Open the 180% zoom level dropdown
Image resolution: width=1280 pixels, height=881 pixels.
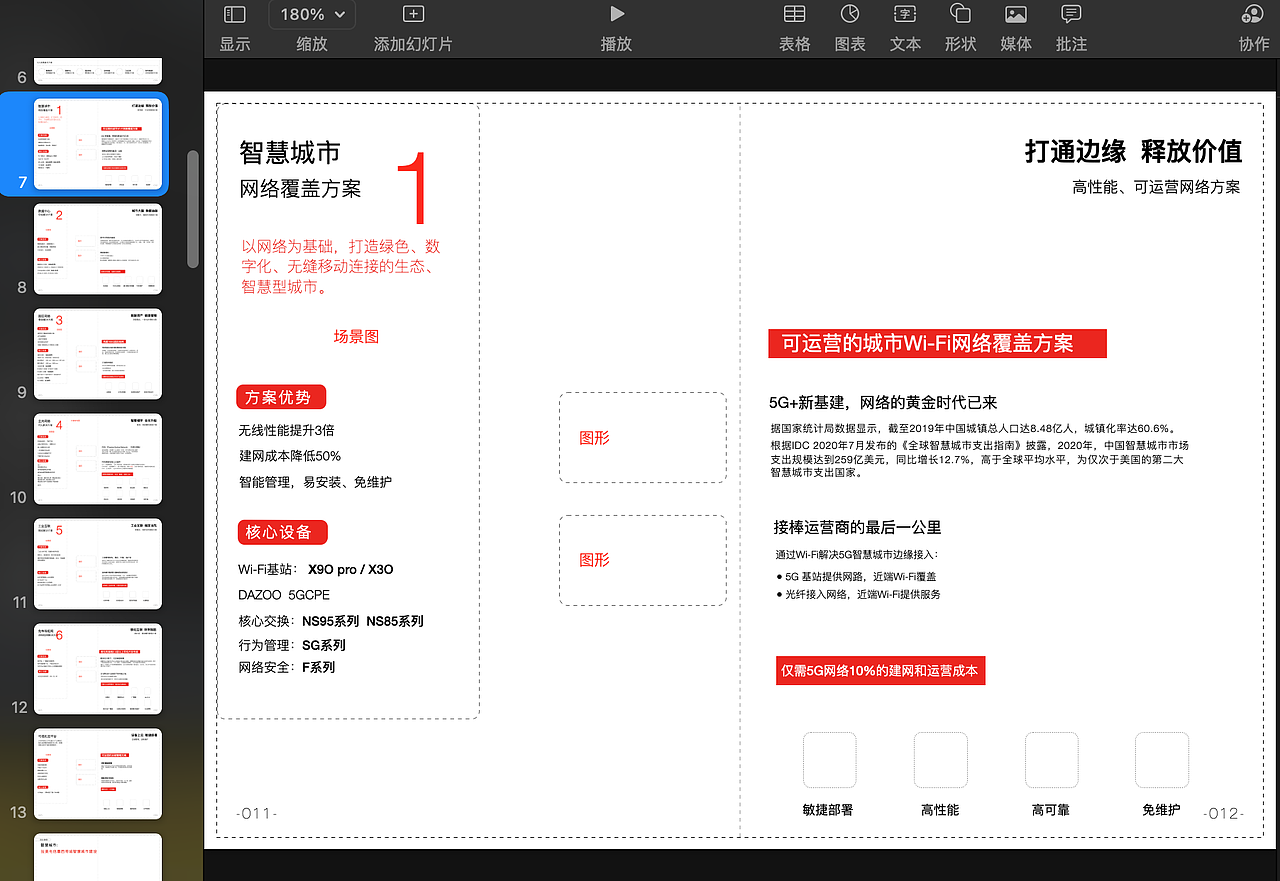[311, 14]
